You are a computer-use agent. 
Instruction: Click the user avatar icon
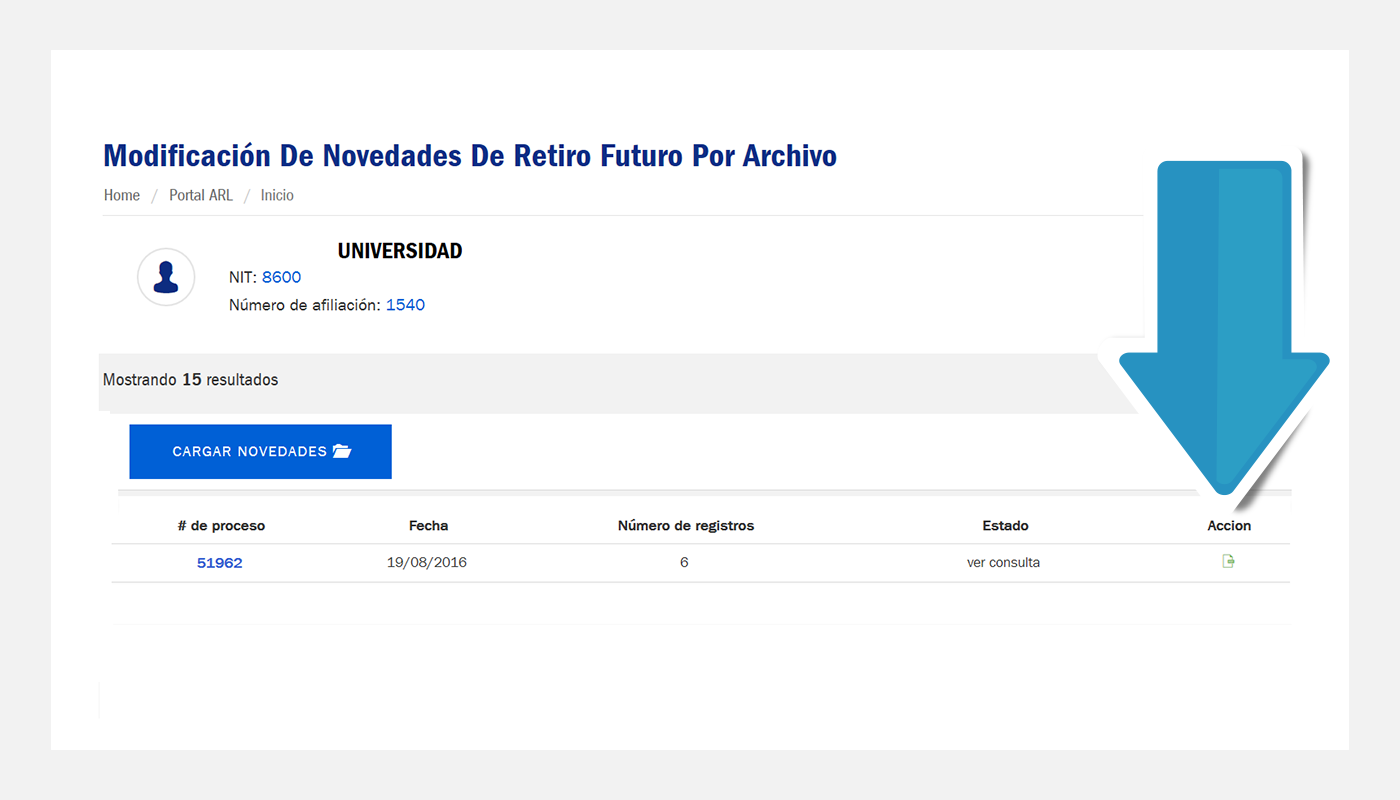click(166, 277)
